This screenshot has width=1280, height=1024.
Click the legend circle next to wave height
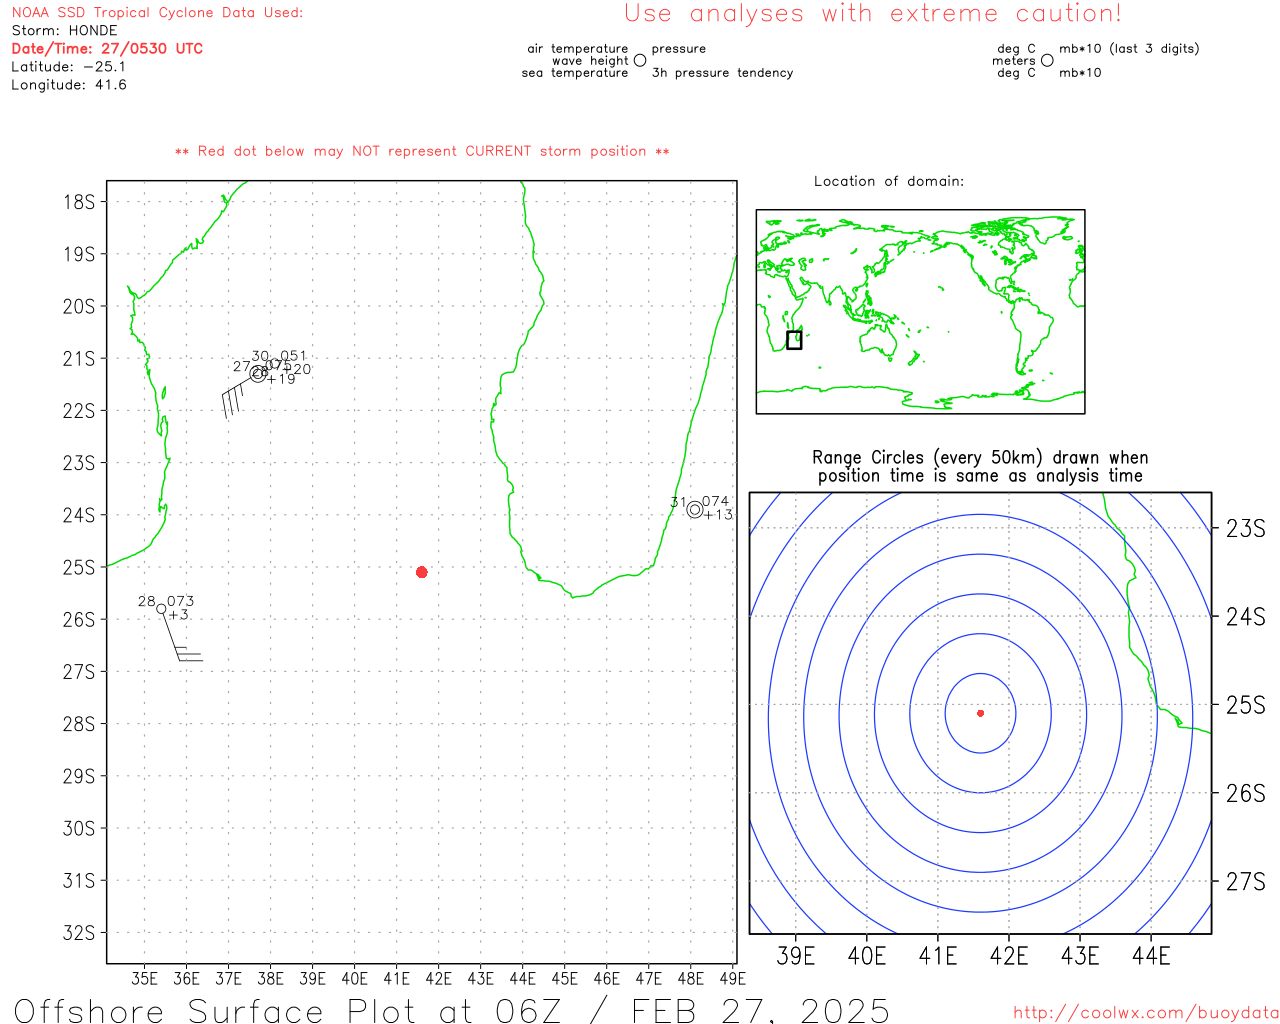640,60
